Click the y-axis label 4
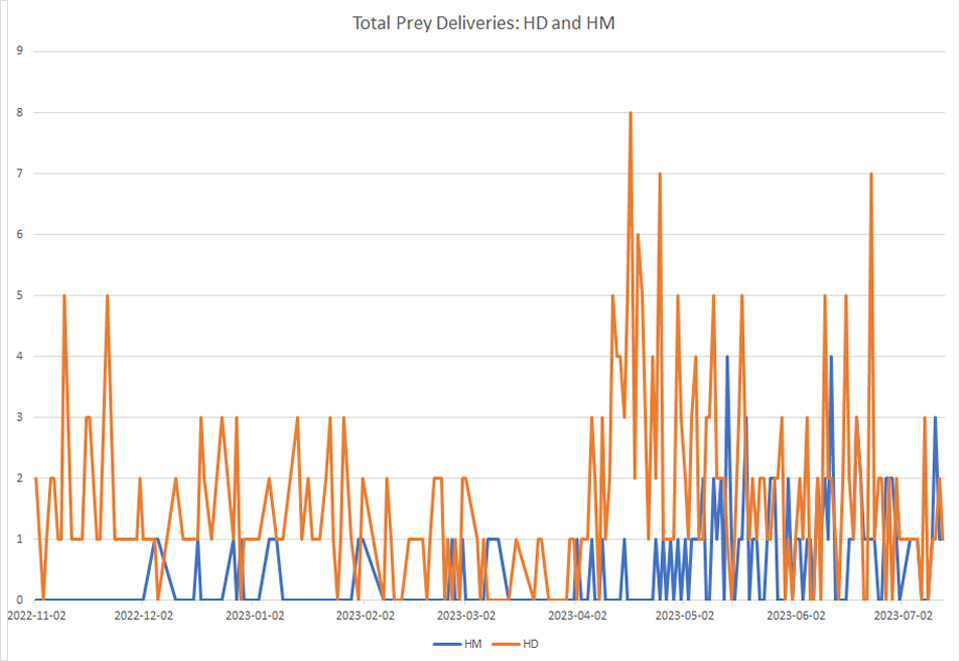This screenshot has width=960, height=661. click(x=20, y=356)
